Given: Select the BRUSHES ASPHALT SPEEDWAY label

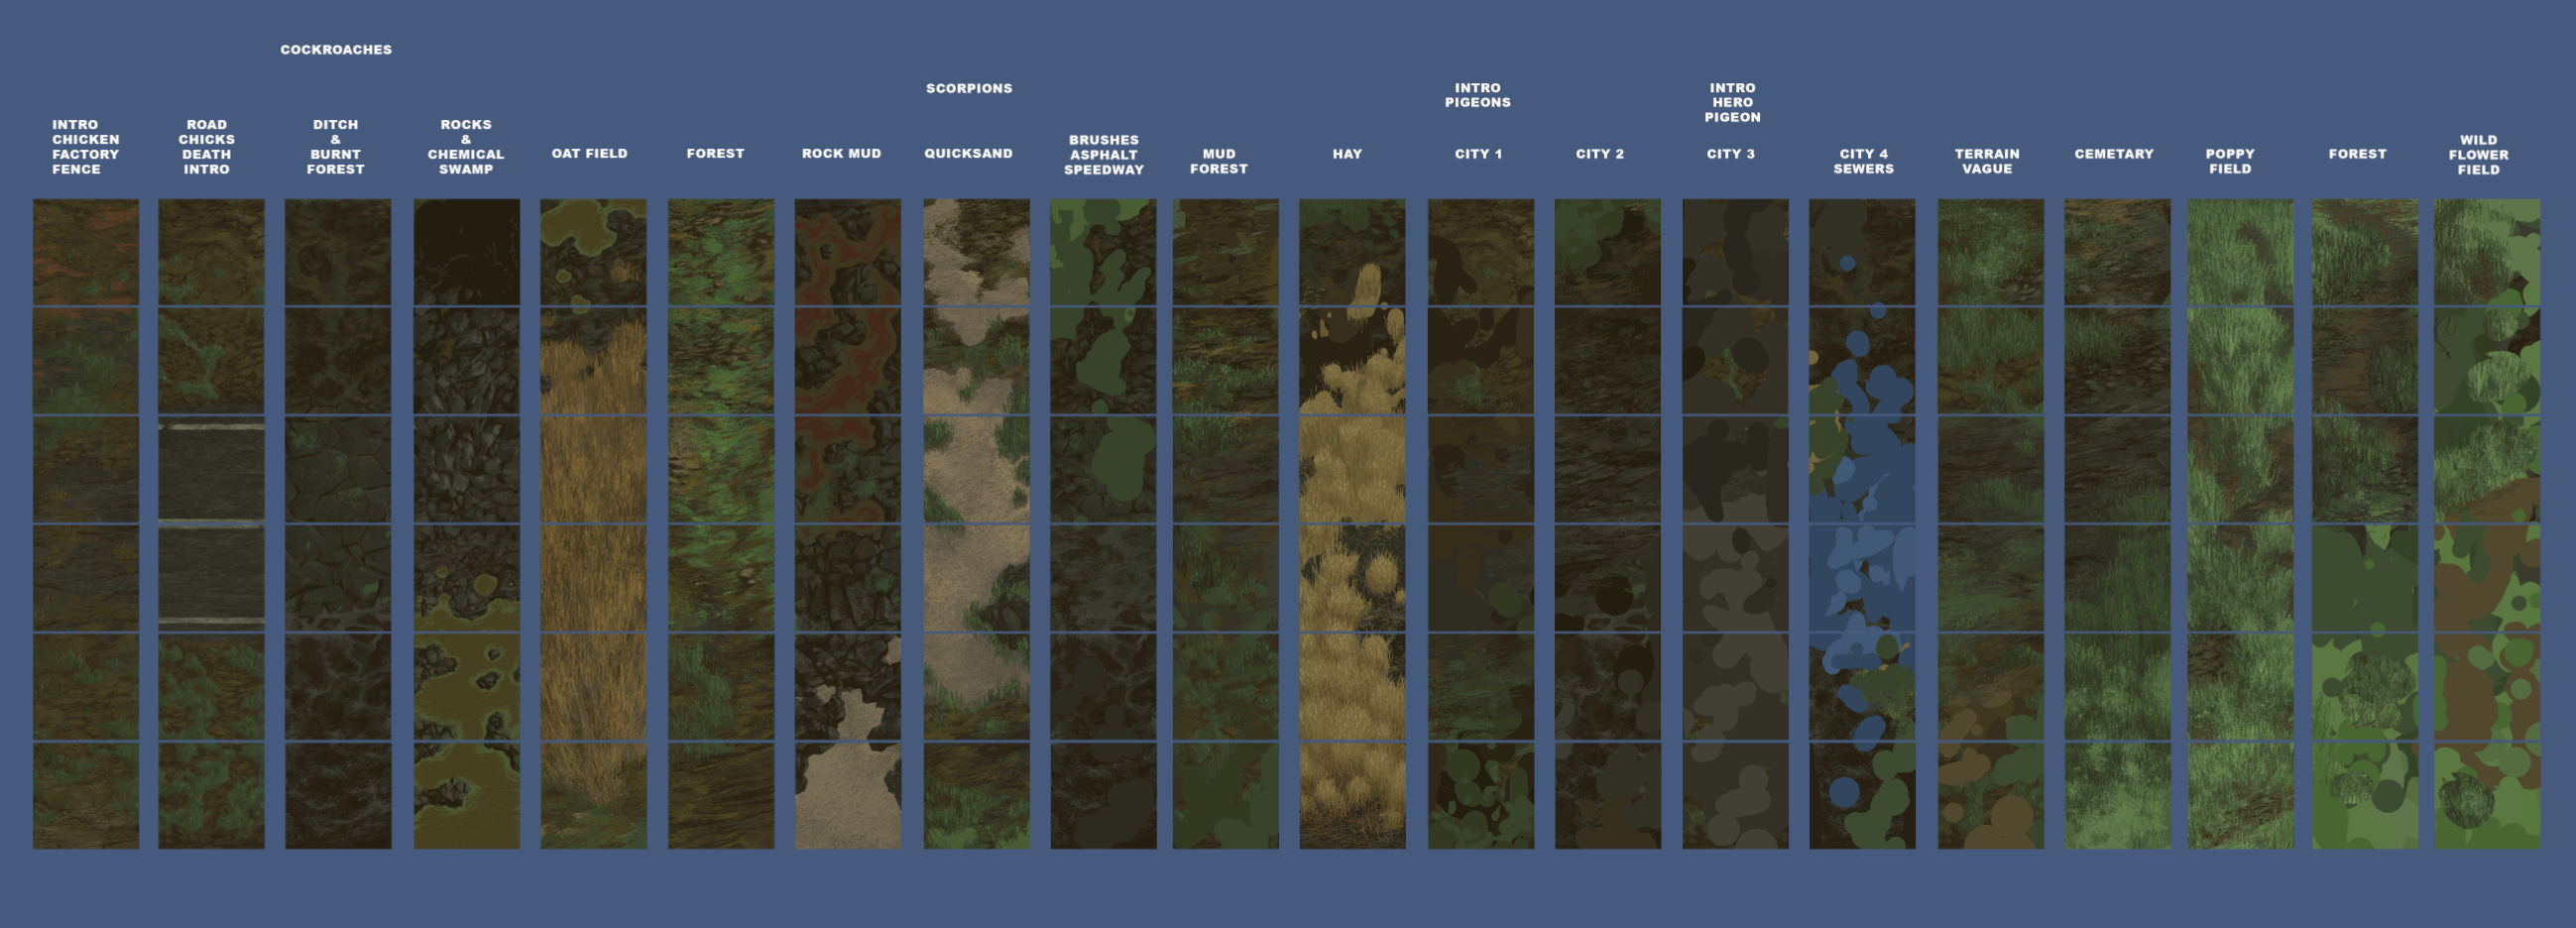Looking at the screenshot, I should (x=1104, y=155).
